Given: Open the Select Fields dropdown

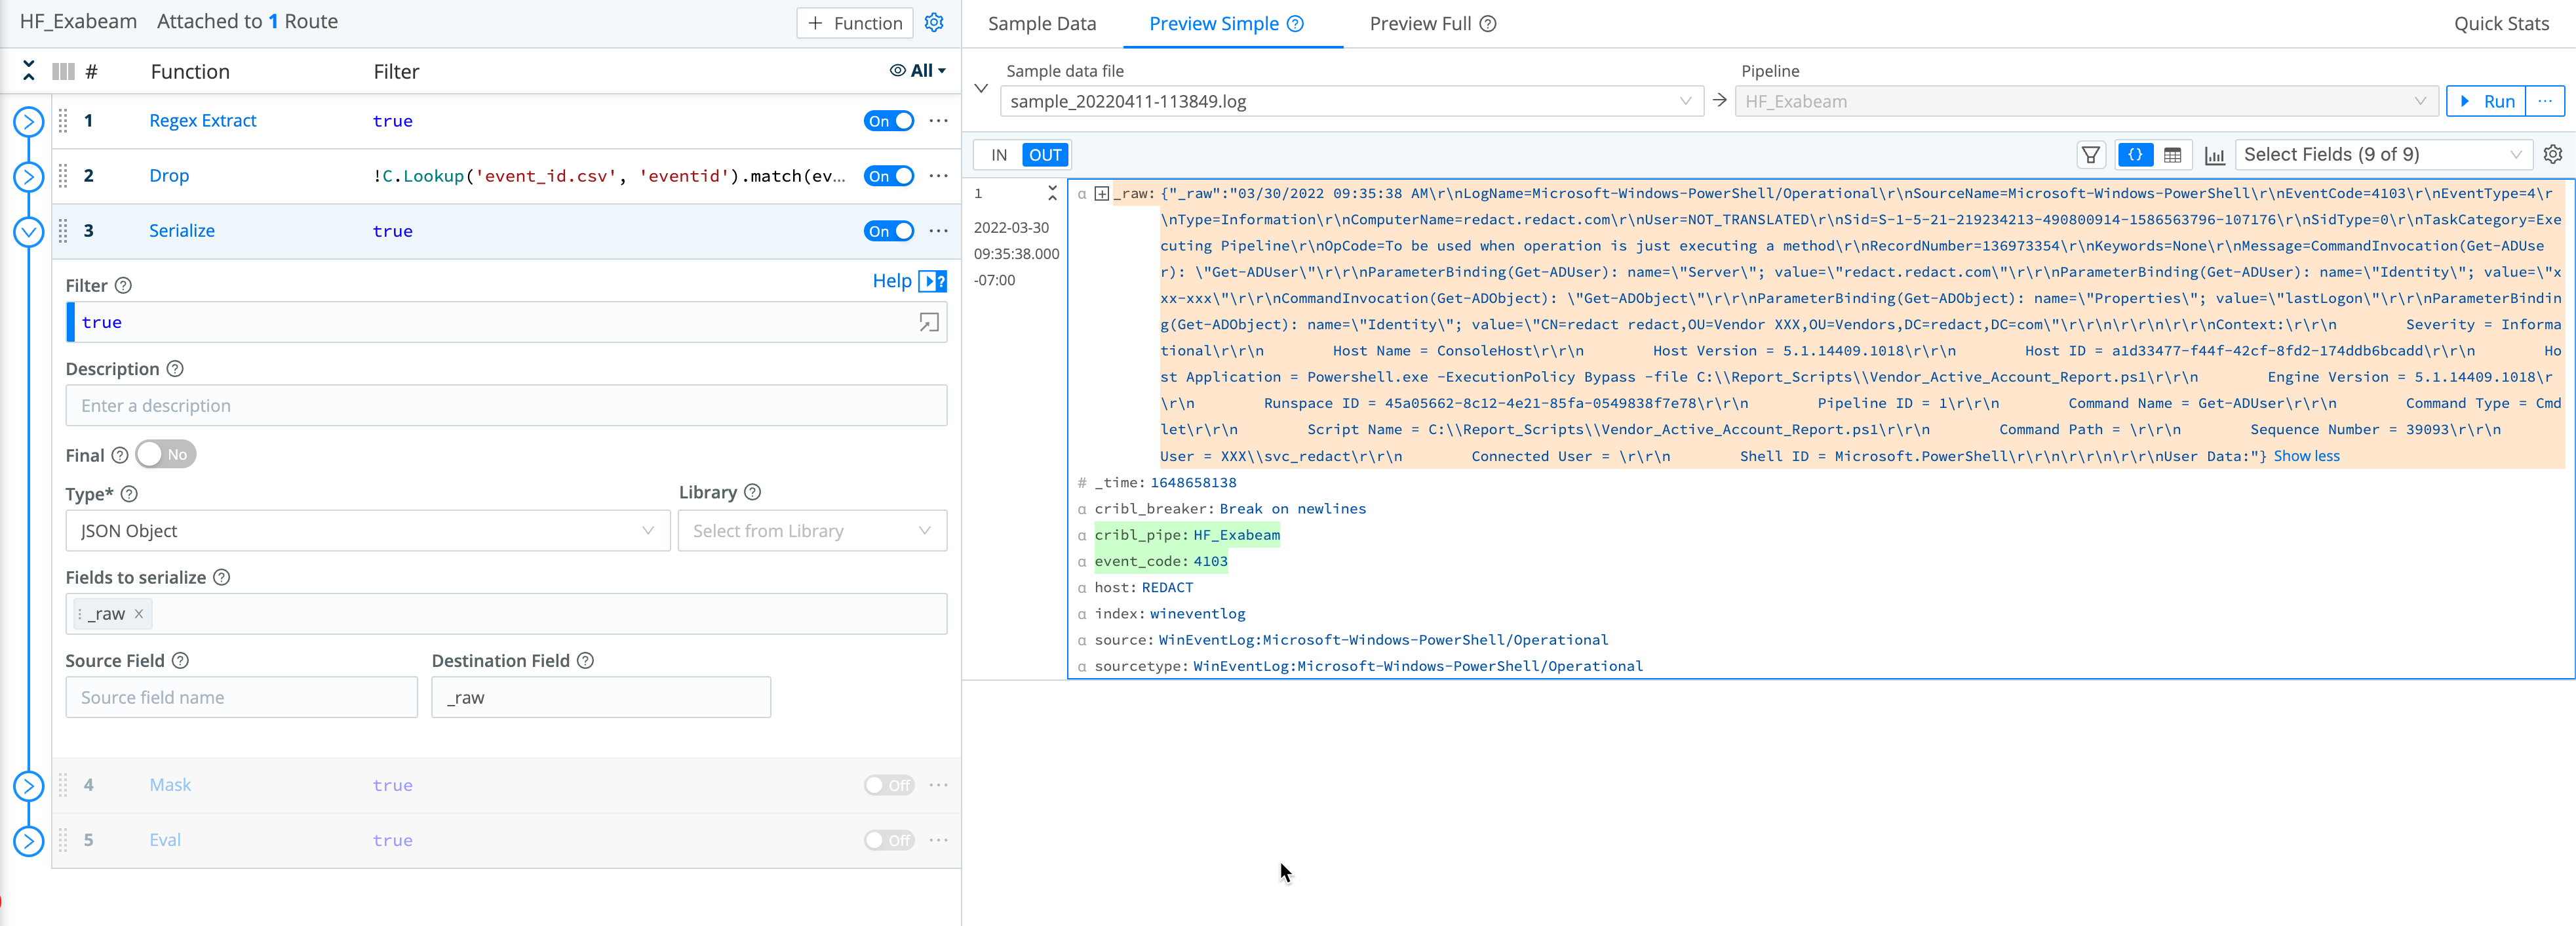Looking at the screenshot, I should [2381, 155].
